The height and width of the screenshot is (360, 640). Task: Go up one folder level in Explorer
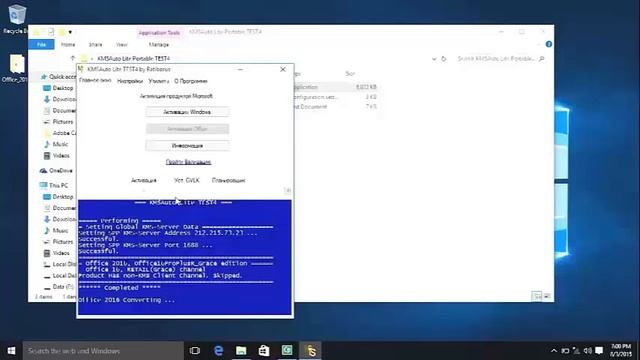(73, 58)
